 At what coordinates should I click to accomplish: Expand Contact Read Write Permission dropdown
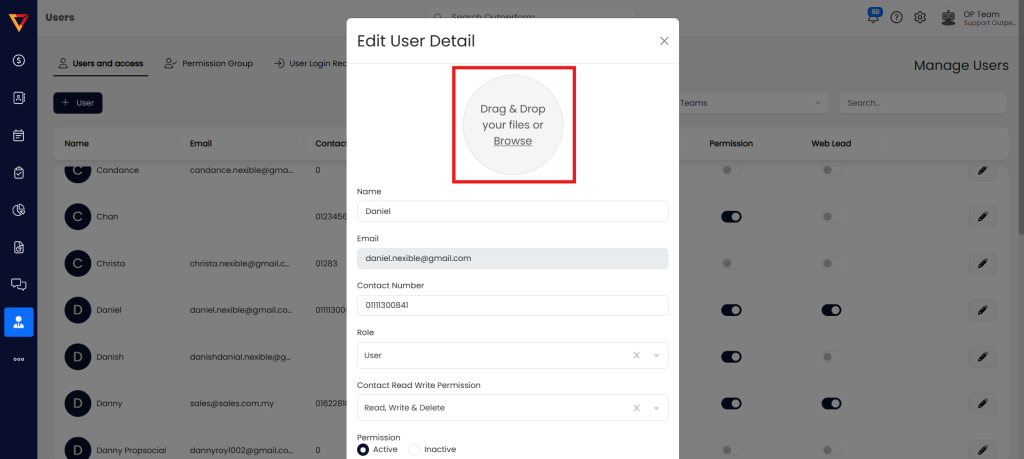pos(656,408)
